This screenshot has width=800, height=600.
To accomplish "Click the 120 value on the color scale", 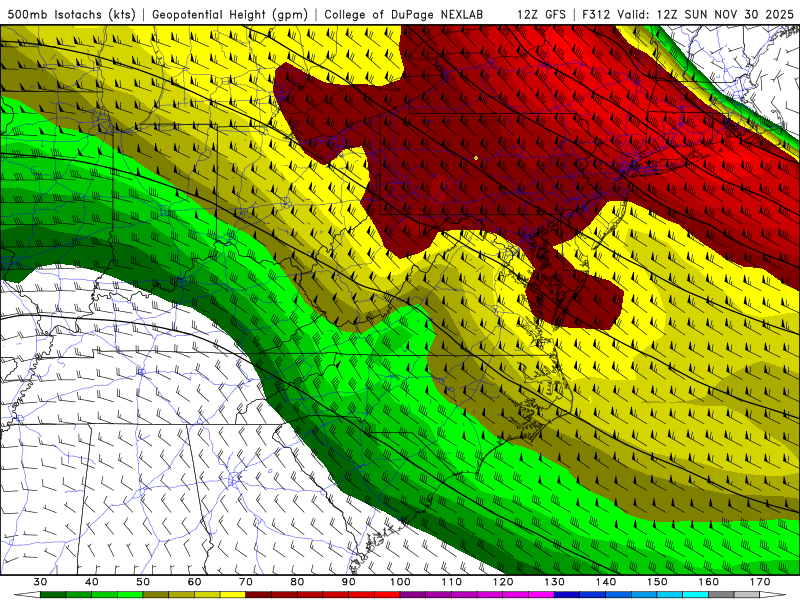I will (503, 582).
